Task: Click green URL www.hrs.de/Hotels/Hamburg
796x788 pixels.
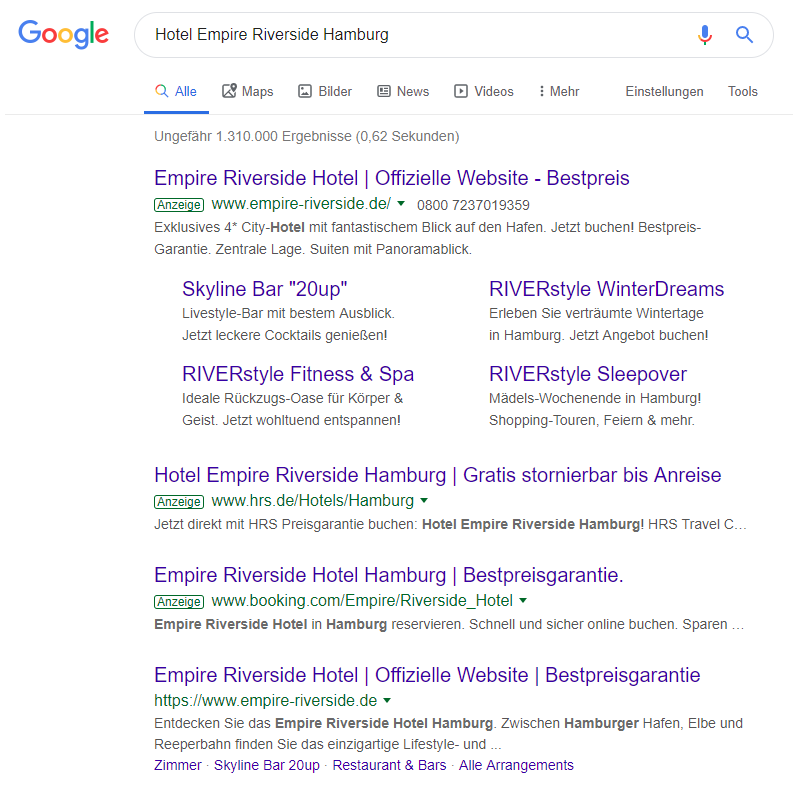Action: [x=312, y=501]
